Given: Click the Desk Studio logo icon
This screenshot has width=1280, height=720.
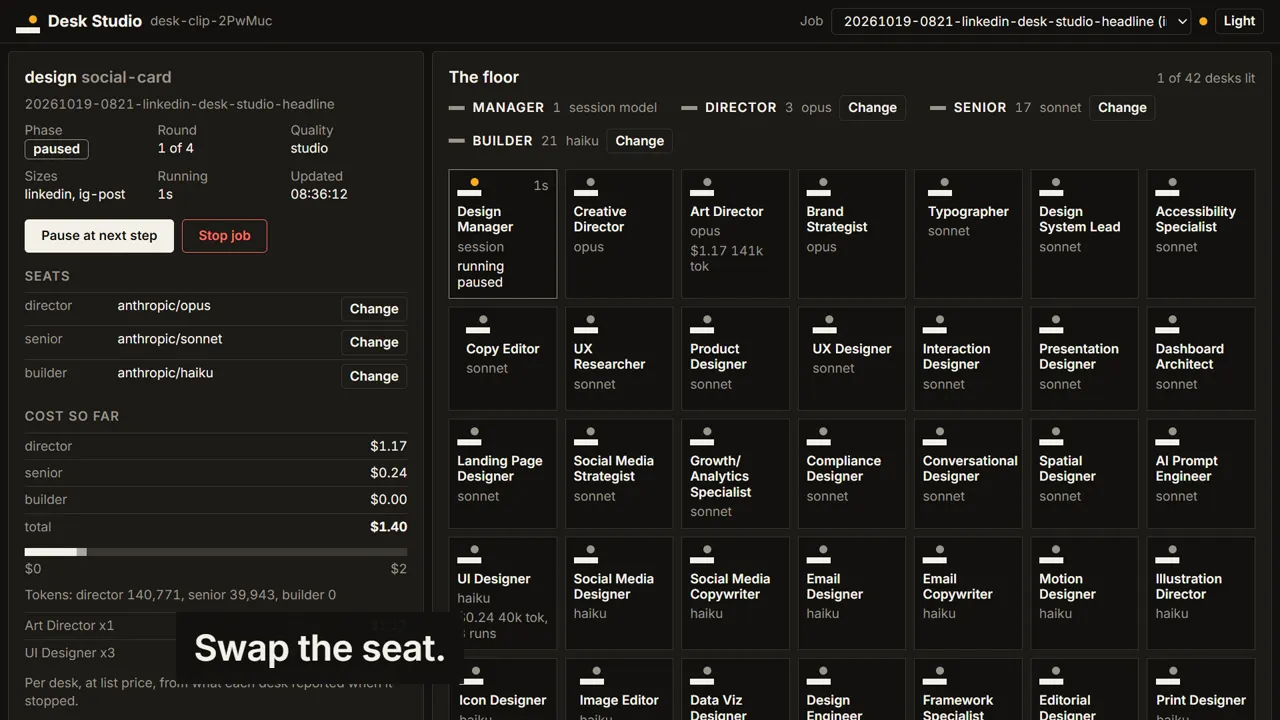Looking at the screenshot, I should tap(28, 22).
